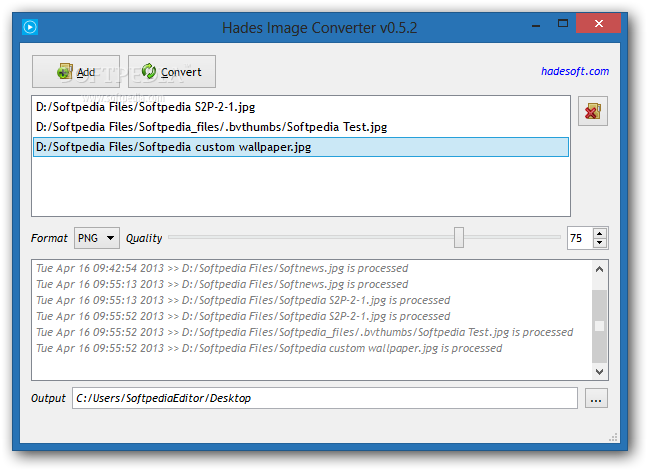Open the PNG Format dropdown

97,238
